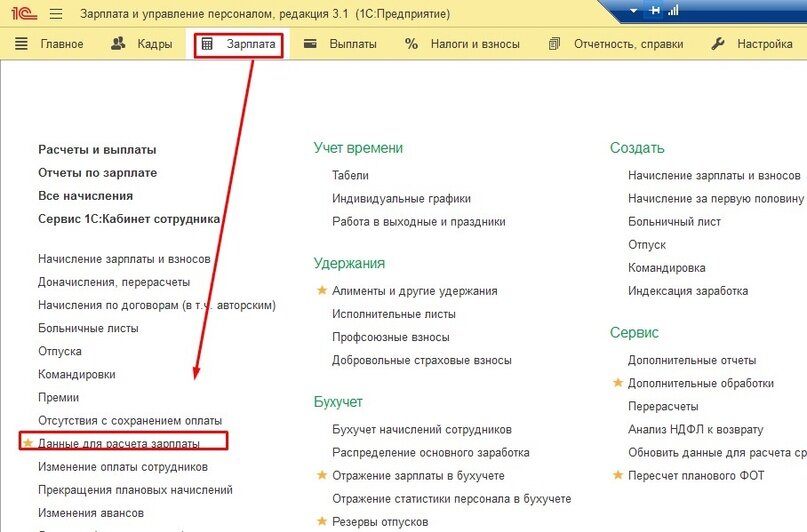Open Премии
The image size is (807, 532).
[x=59, y=398]
